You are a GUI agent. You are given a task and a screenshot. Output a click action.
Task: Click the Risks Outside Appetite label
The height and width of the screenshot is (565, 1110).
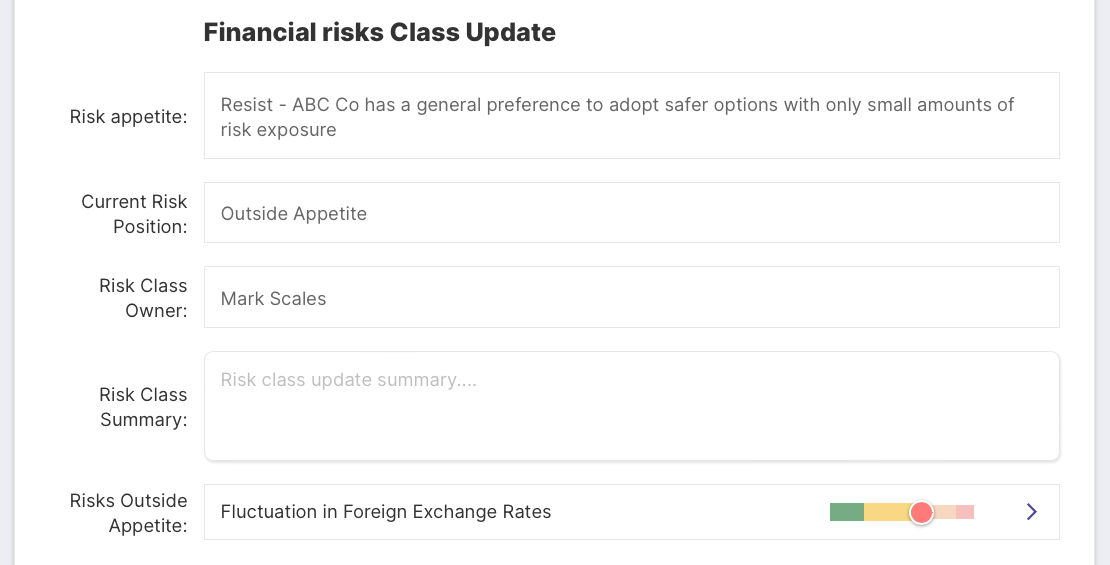(128, 513)
